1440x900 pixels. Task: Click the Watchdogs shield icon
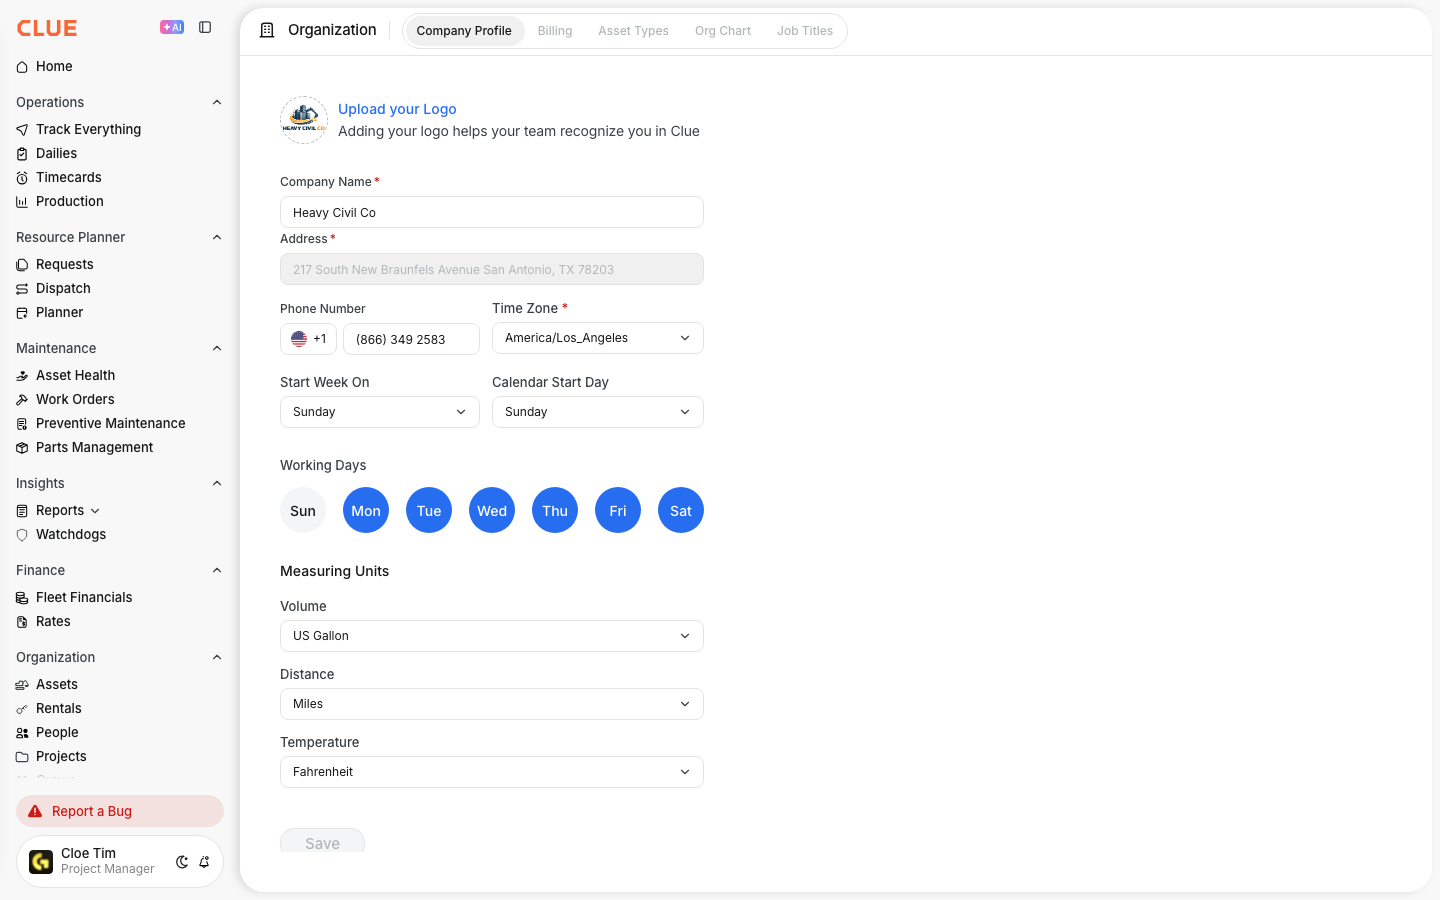pos(22,535)
